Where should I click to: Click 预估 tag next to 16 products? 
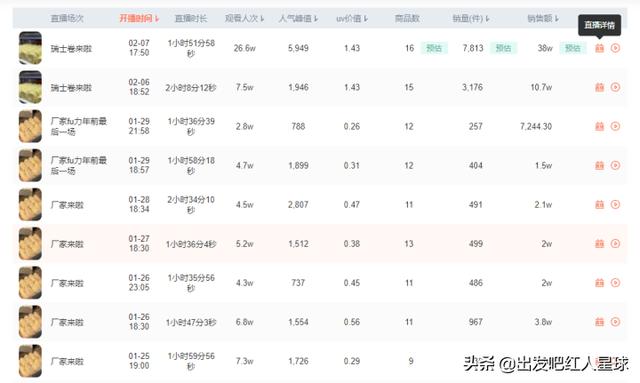point(434,48)
